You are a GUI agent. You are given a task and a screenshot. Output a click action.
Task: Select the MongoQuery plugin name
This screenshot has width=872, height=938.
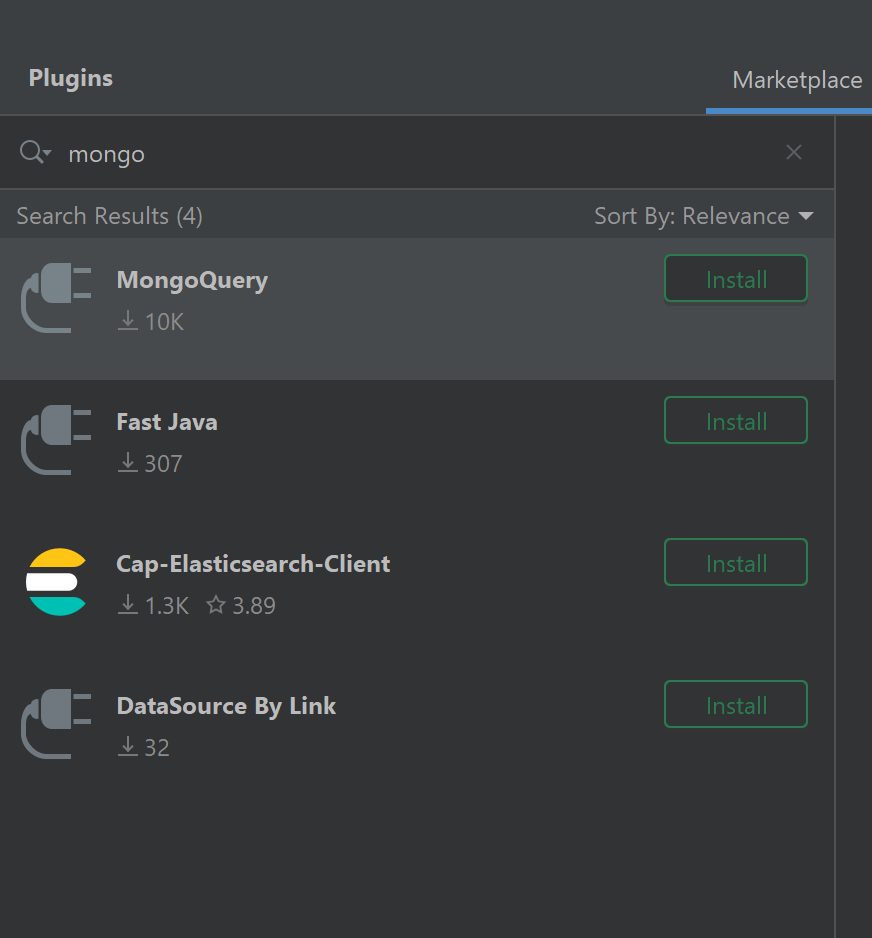[192, 281]
